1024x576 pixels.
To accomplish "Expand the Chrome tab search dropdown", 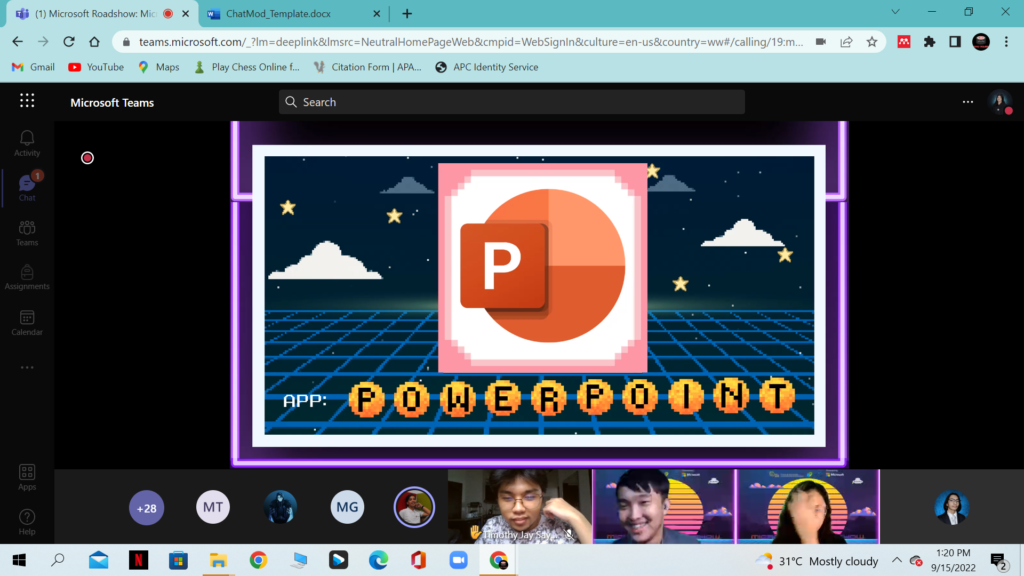I will coord(895,12).
